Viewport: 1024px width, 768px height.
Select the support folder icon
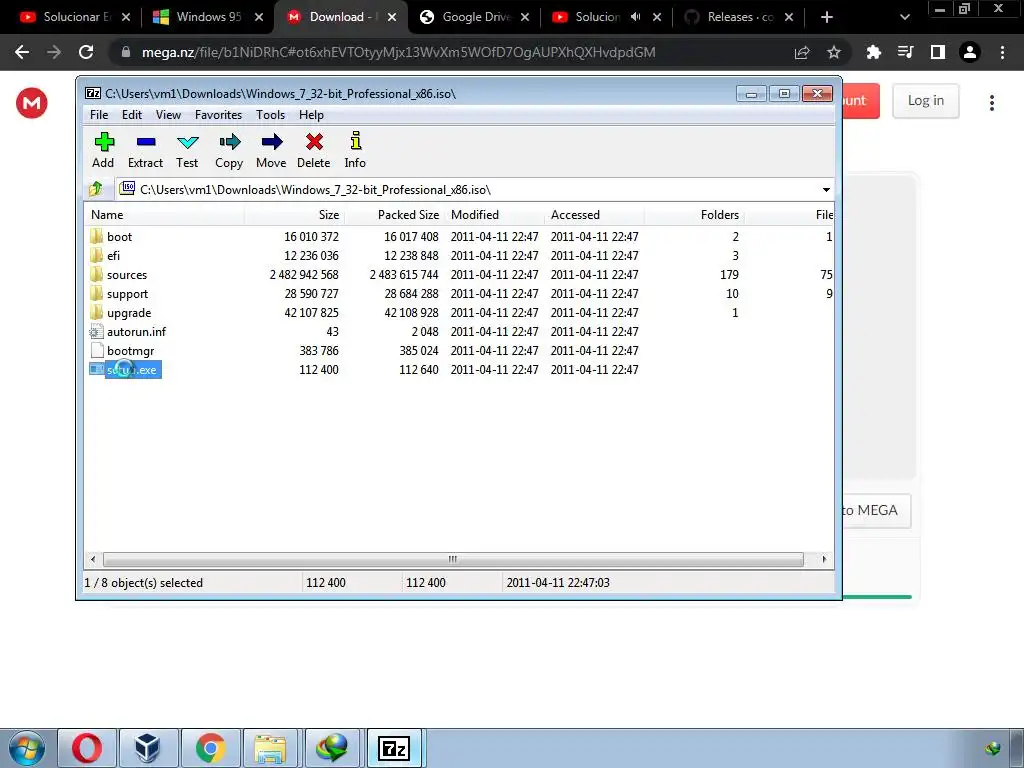point(97,293)
